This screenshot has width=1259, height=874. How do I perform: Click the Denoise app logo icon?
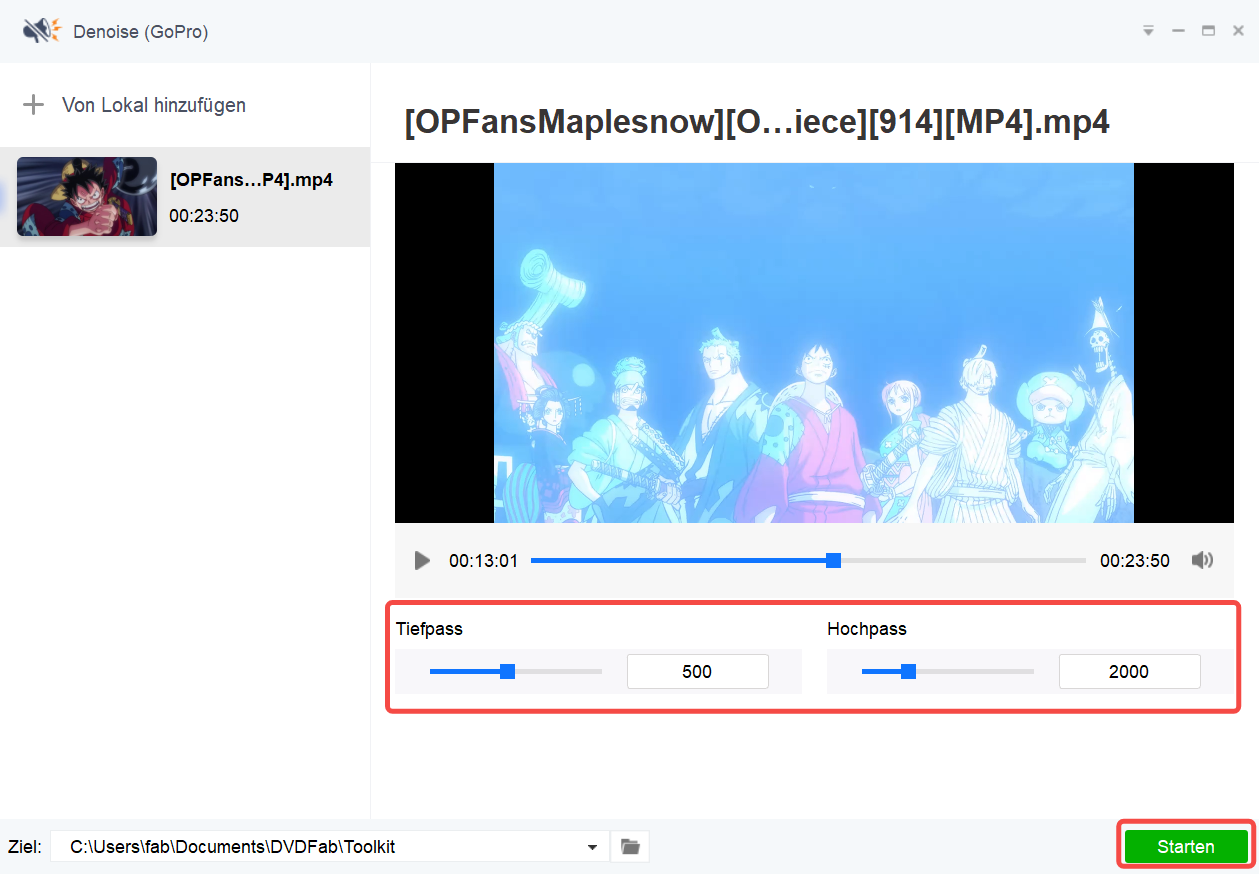(x=42, y=31)
